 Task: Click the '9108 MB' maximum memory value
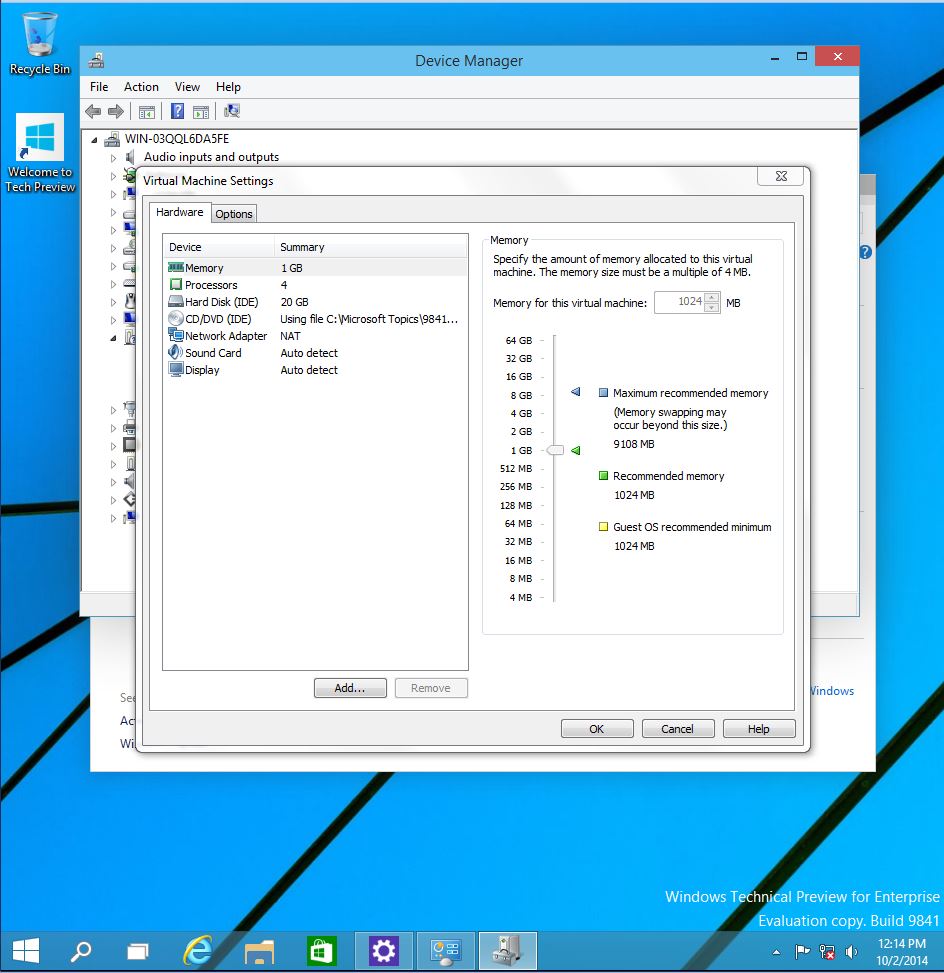[634, 444]
